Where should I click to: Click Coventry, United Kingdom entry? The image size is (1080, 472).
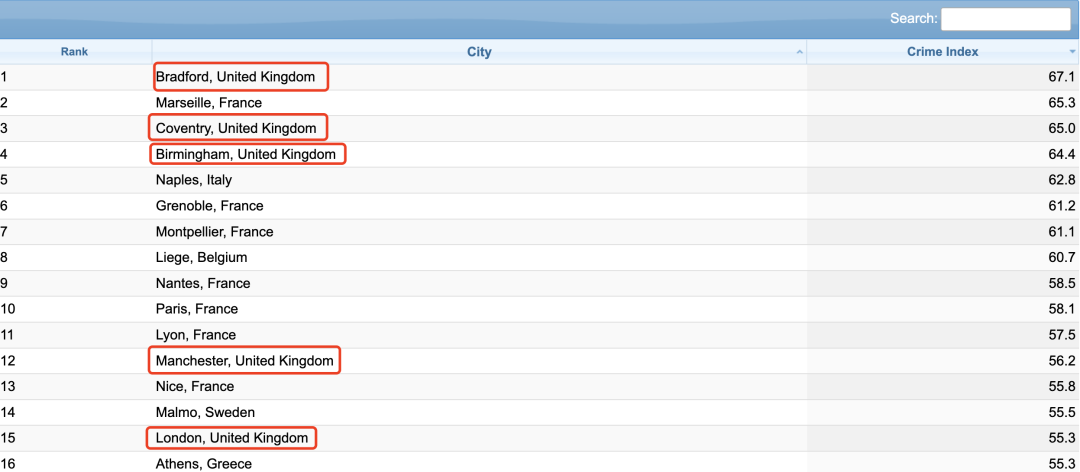pos(236,128)
